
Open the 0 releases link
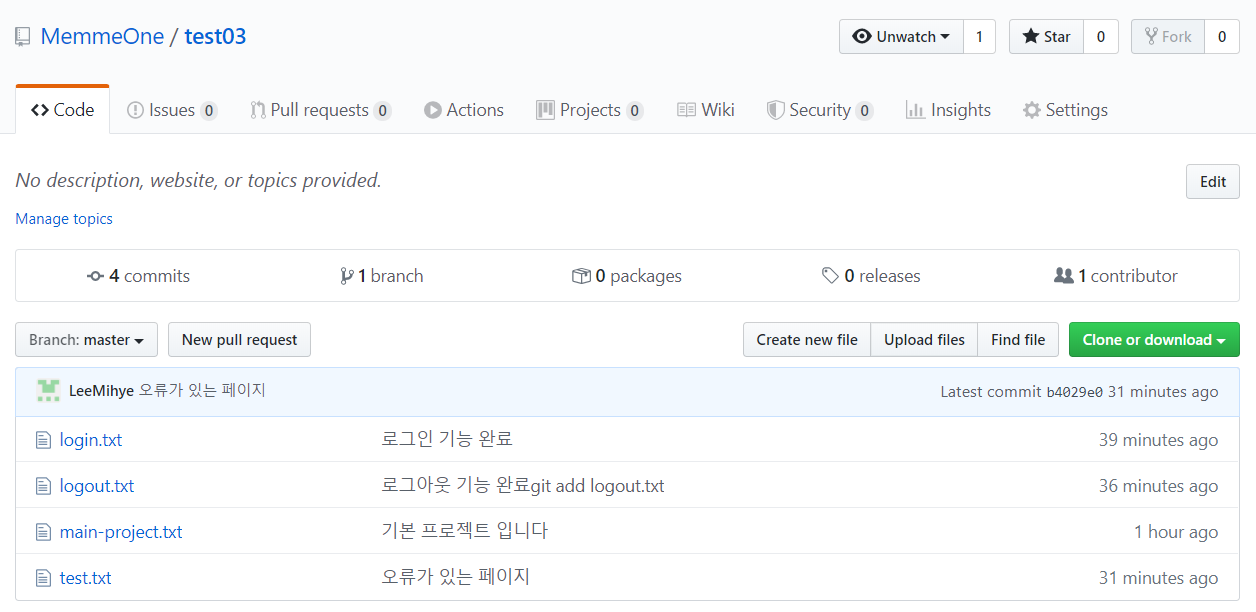click(871, 276)
